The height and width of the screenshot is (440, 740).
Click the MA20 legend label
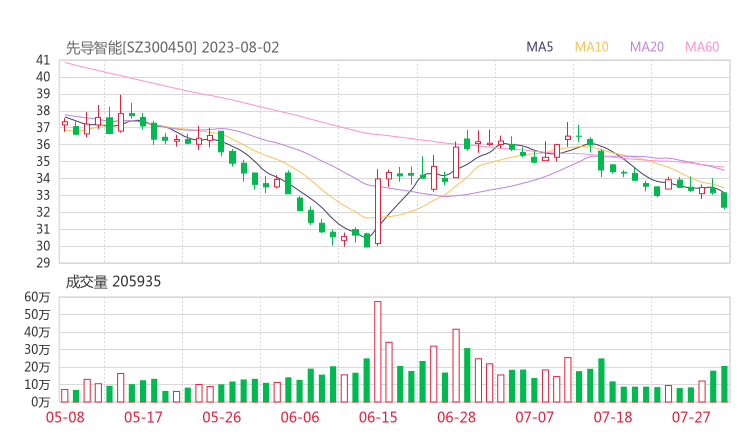(x=647, y=47)
